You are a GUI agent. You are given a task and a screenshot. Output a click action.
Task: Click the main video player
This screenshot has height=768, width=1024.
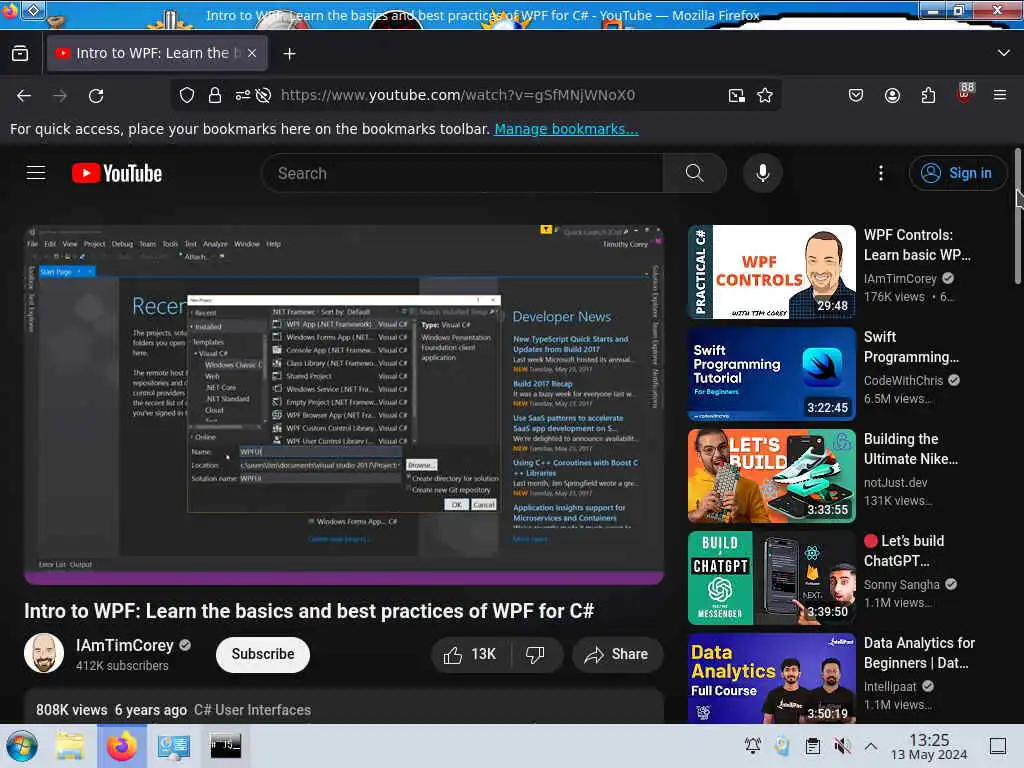[x=344, y=405]
